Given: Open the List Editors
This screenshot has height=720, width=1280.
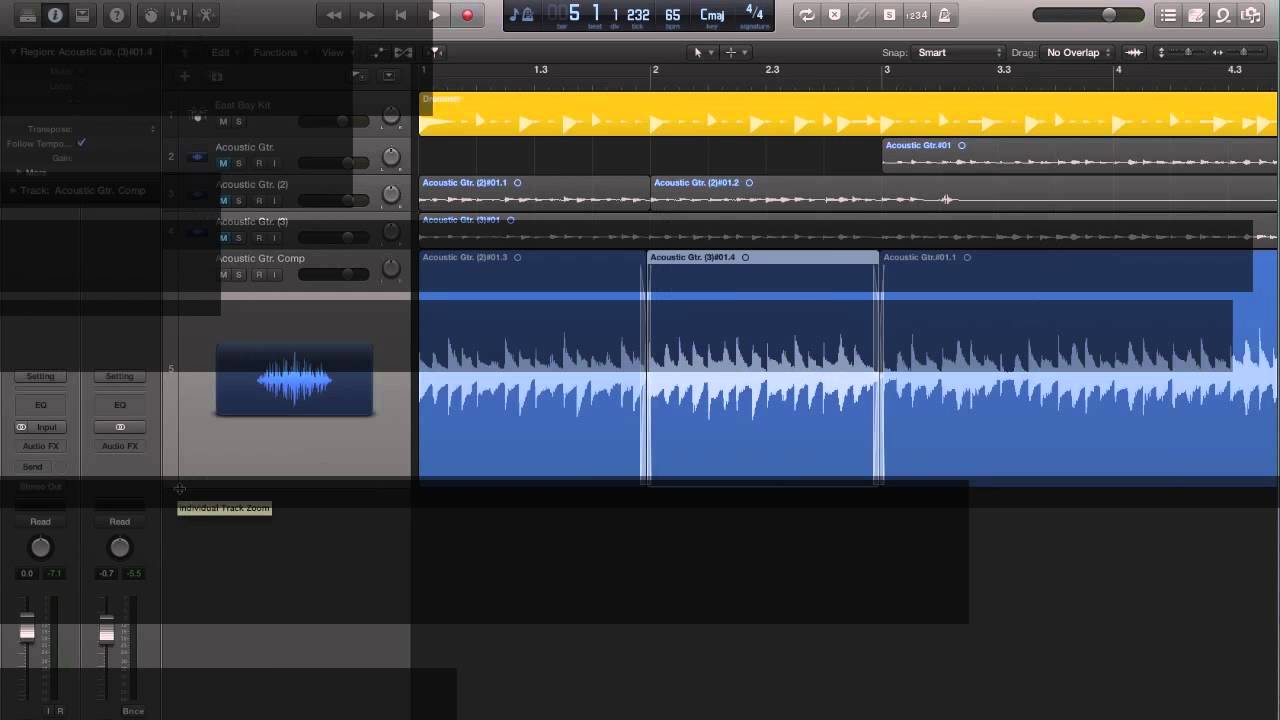Looking at the screenshot, I should (x=1168, y=15).
